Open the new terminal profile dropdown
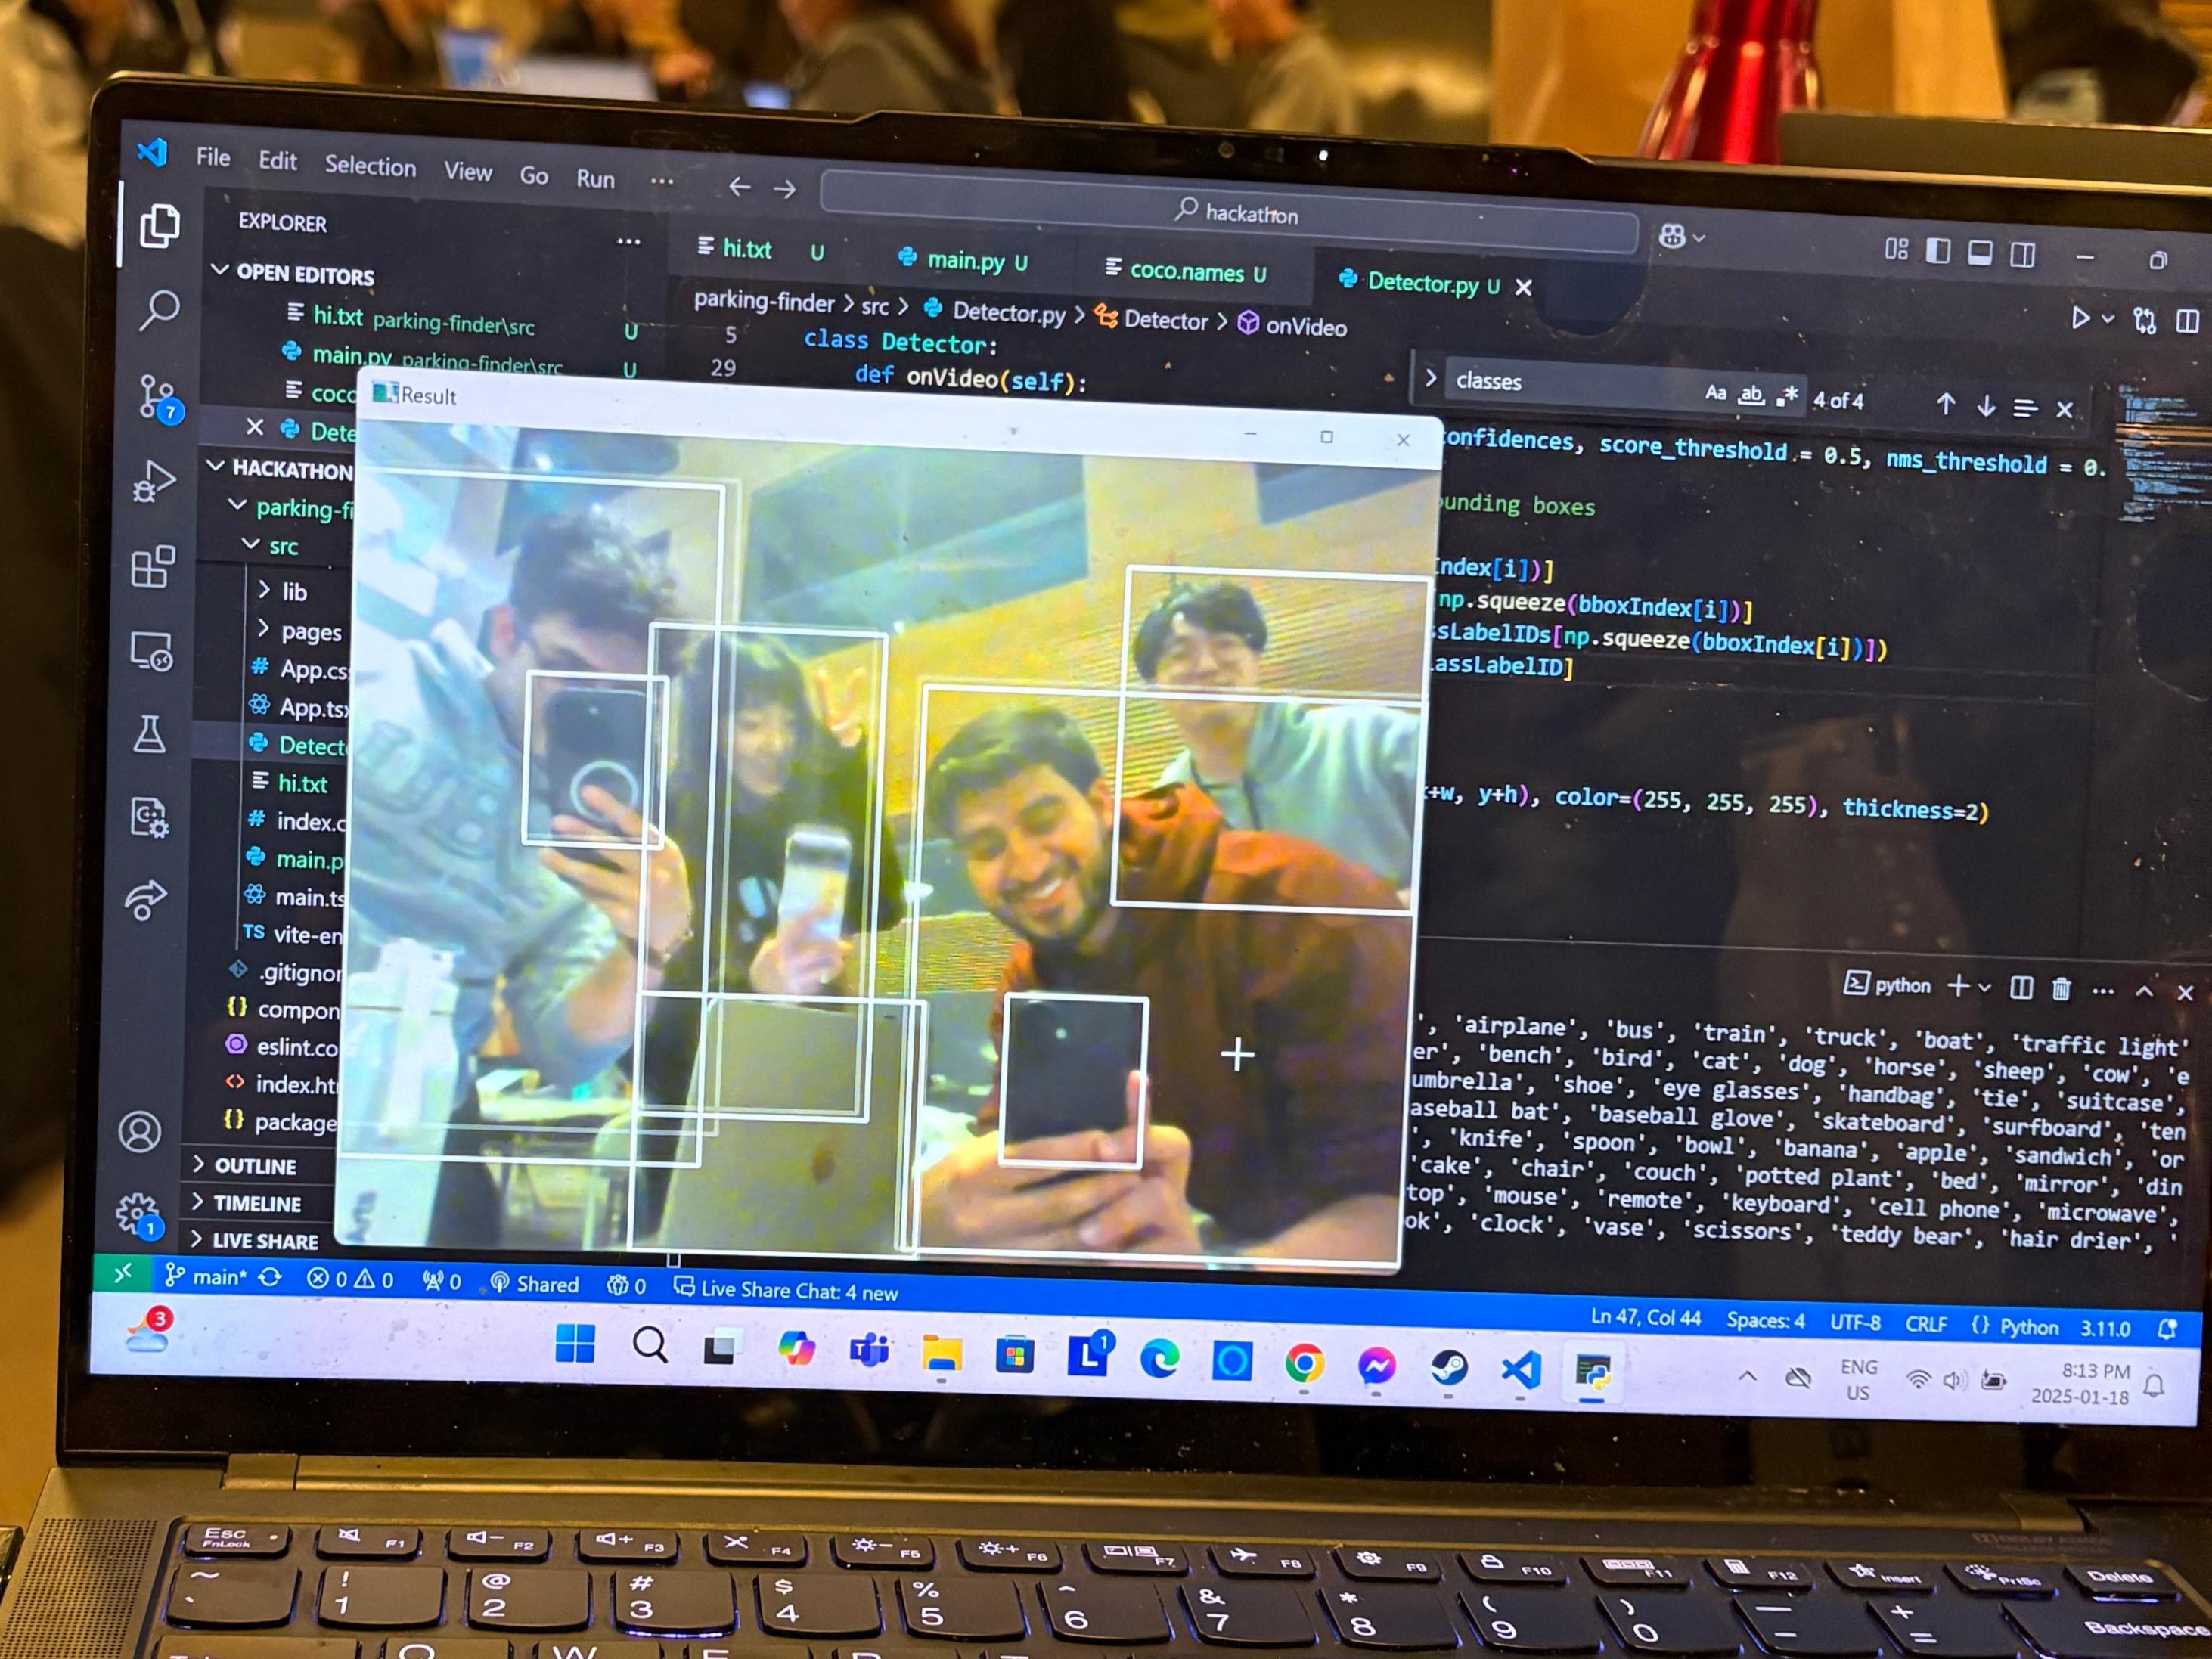This screenshot has width=2212, height=1659. (x=1985, y=987)
